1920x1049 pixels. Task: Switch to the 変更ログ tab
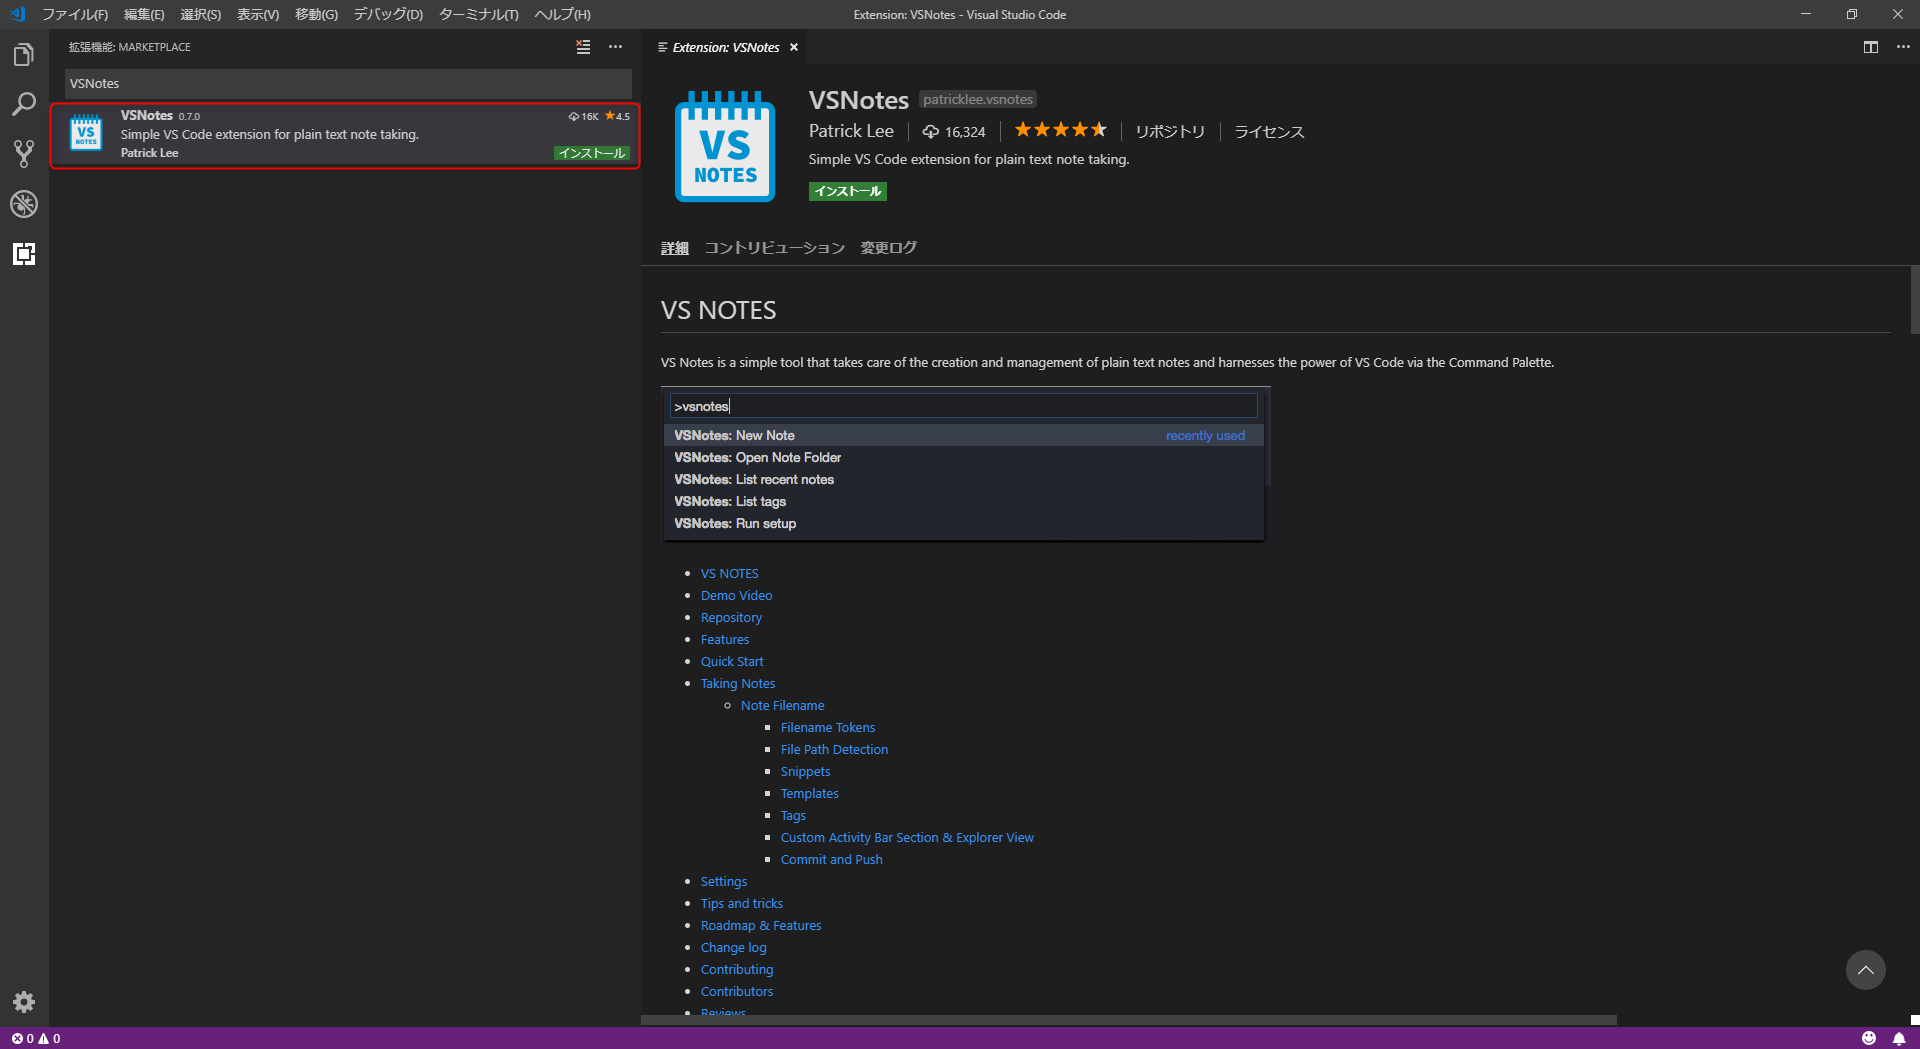[888, 248]
